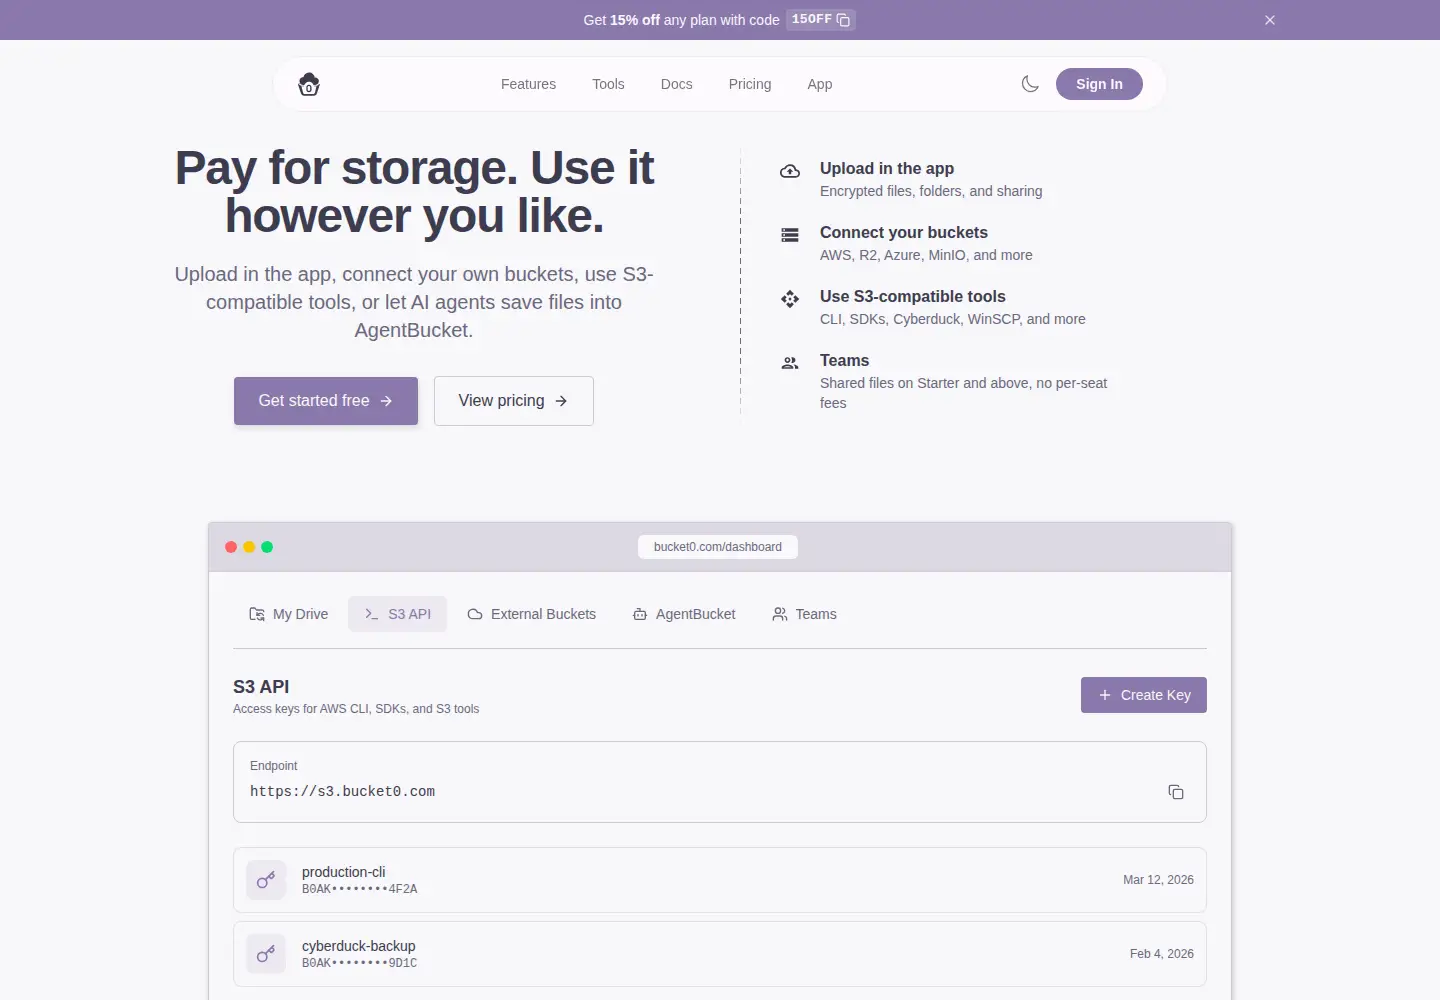The height and width of the screenshot is (1000, 1440).
Task: Click the red window dot
Action: pyautogui.click(x=231, y=547)
